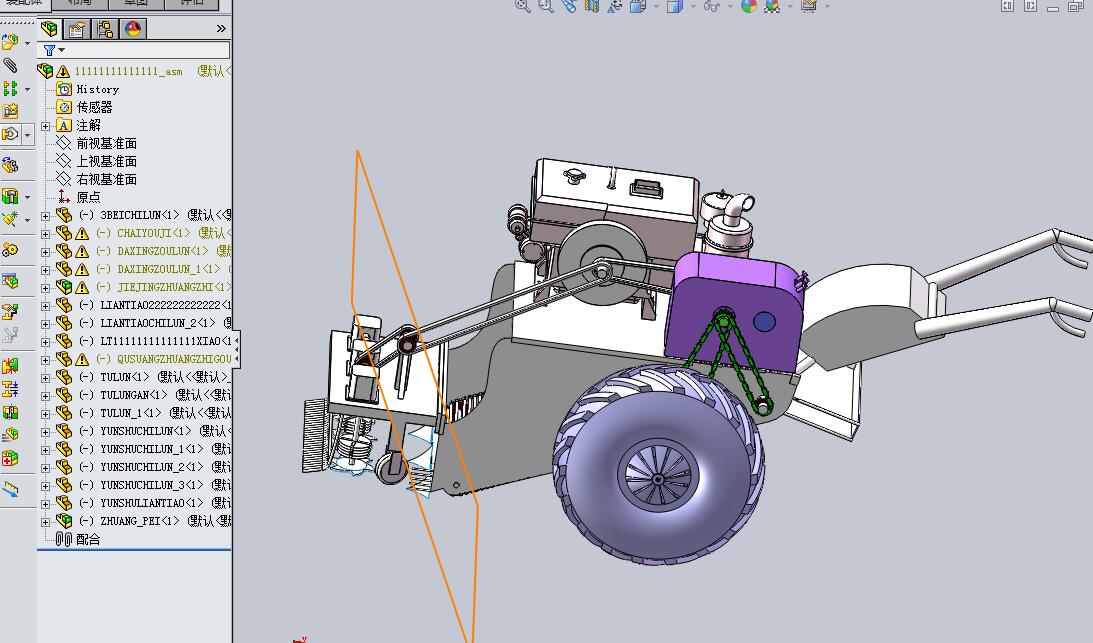Open the FeatureManager design tree tab
1093x643 pixels.
coord(49,29)
